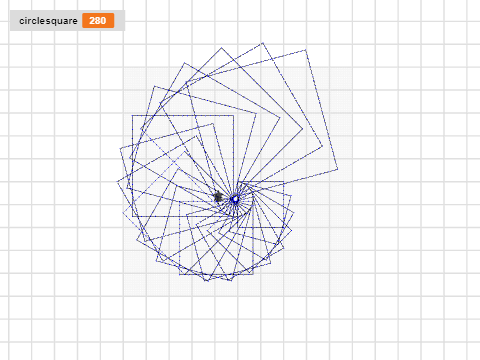Click the top-right corner of the small upright square
480x360 pixels.
[284, 181]
